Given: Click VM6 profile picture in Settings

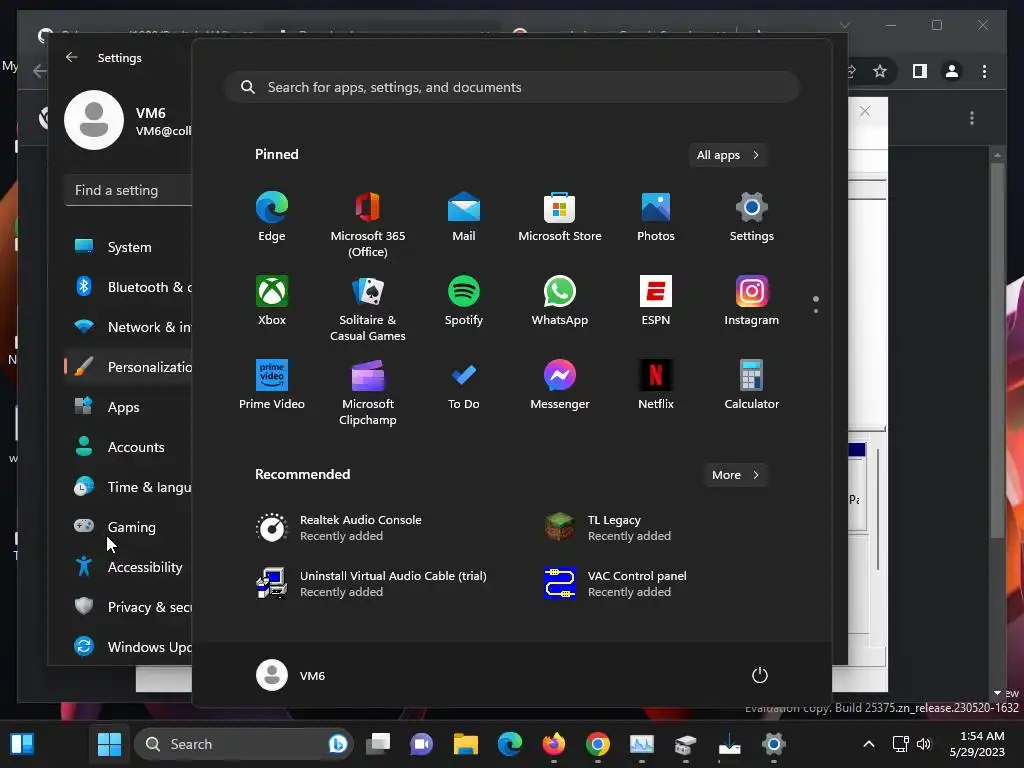Looking at the screenshot, I should click(94, 120).
